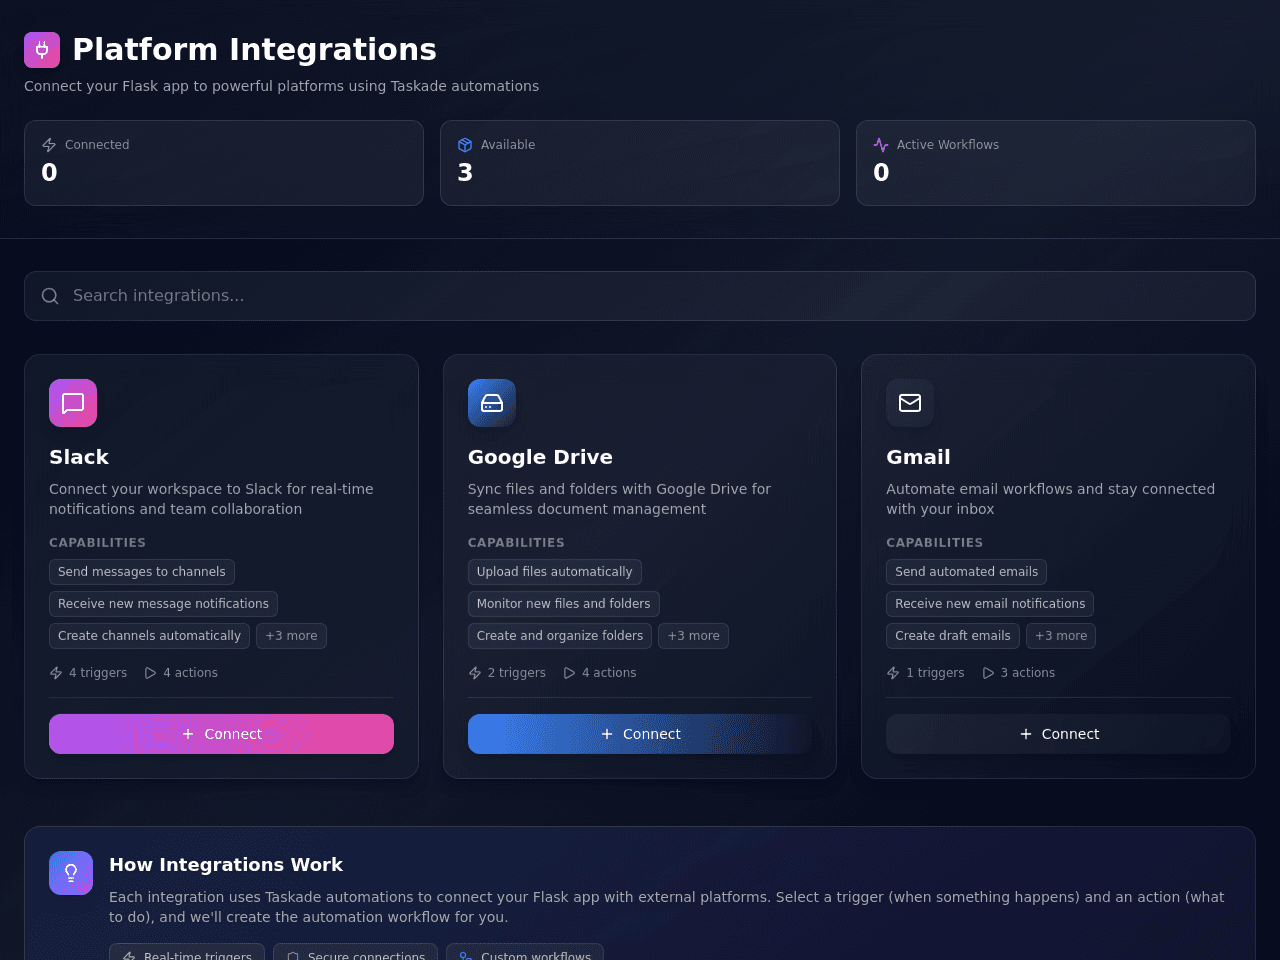This screenshot has height=960, width=1280.
Task: Click the 2 triggers text in Google Drive card
Action: pos(517,673)
